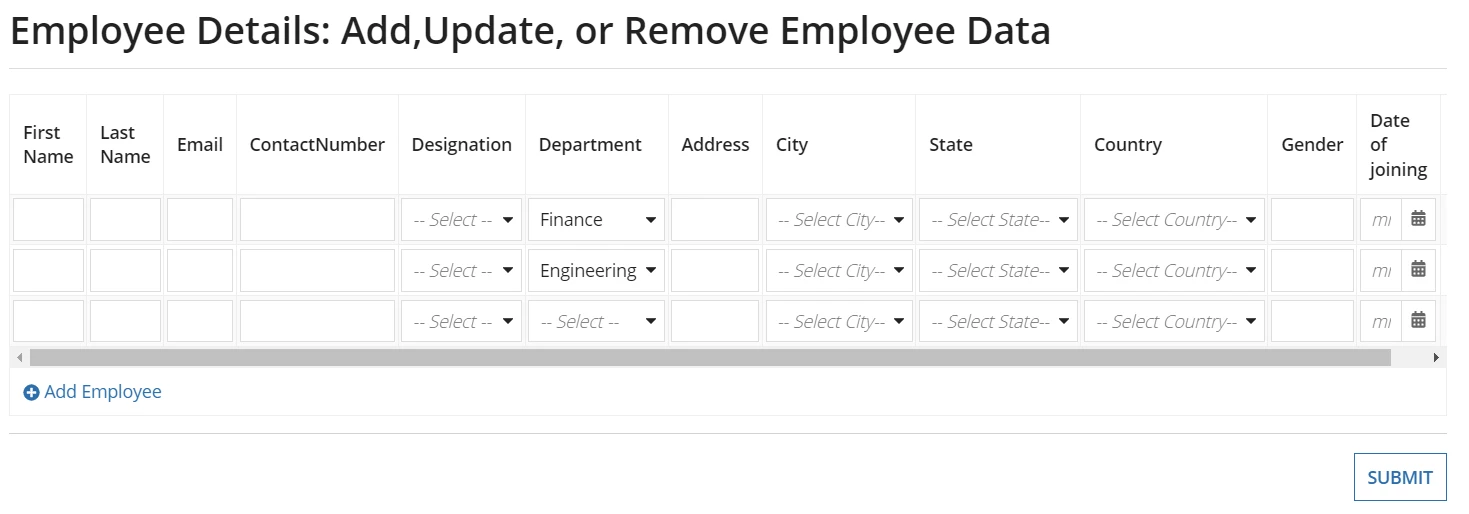This screenshot has width=1469, height=514.
Task: Open second row Select State dropdown
Action: [x=998, y=270]
